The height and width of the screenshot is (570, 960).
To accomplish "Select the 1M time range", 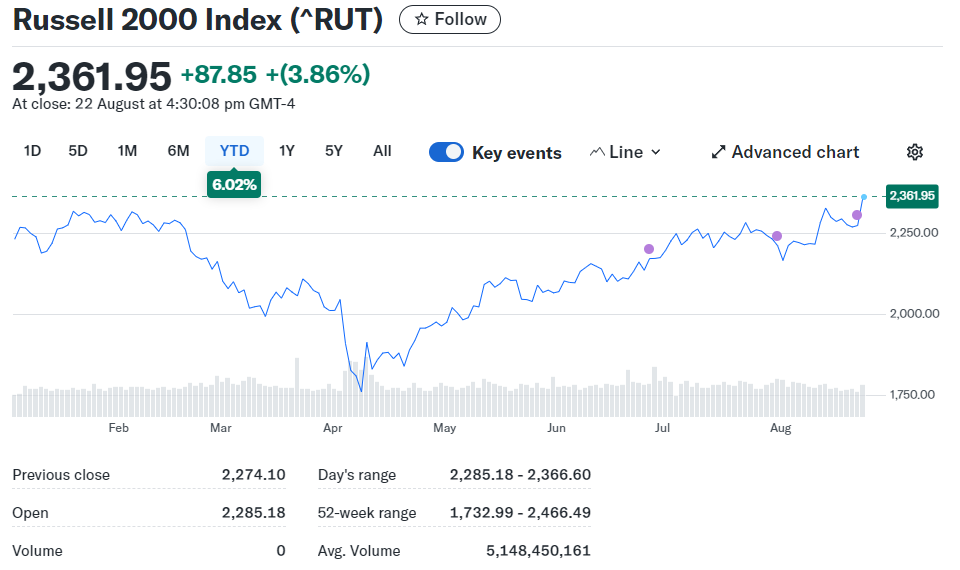I will [x=127, y=151].
